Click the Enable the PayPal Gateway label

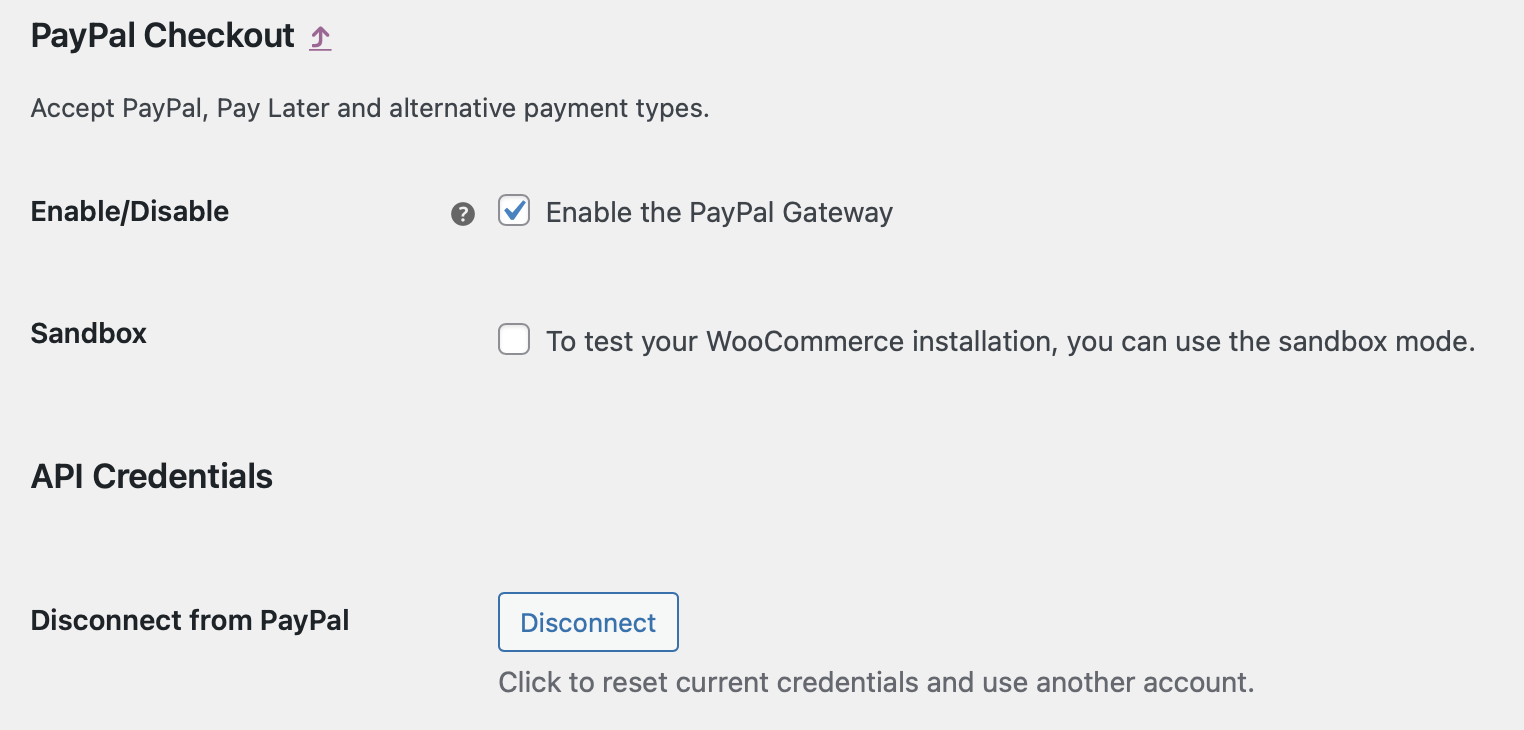tap(717, 212)
